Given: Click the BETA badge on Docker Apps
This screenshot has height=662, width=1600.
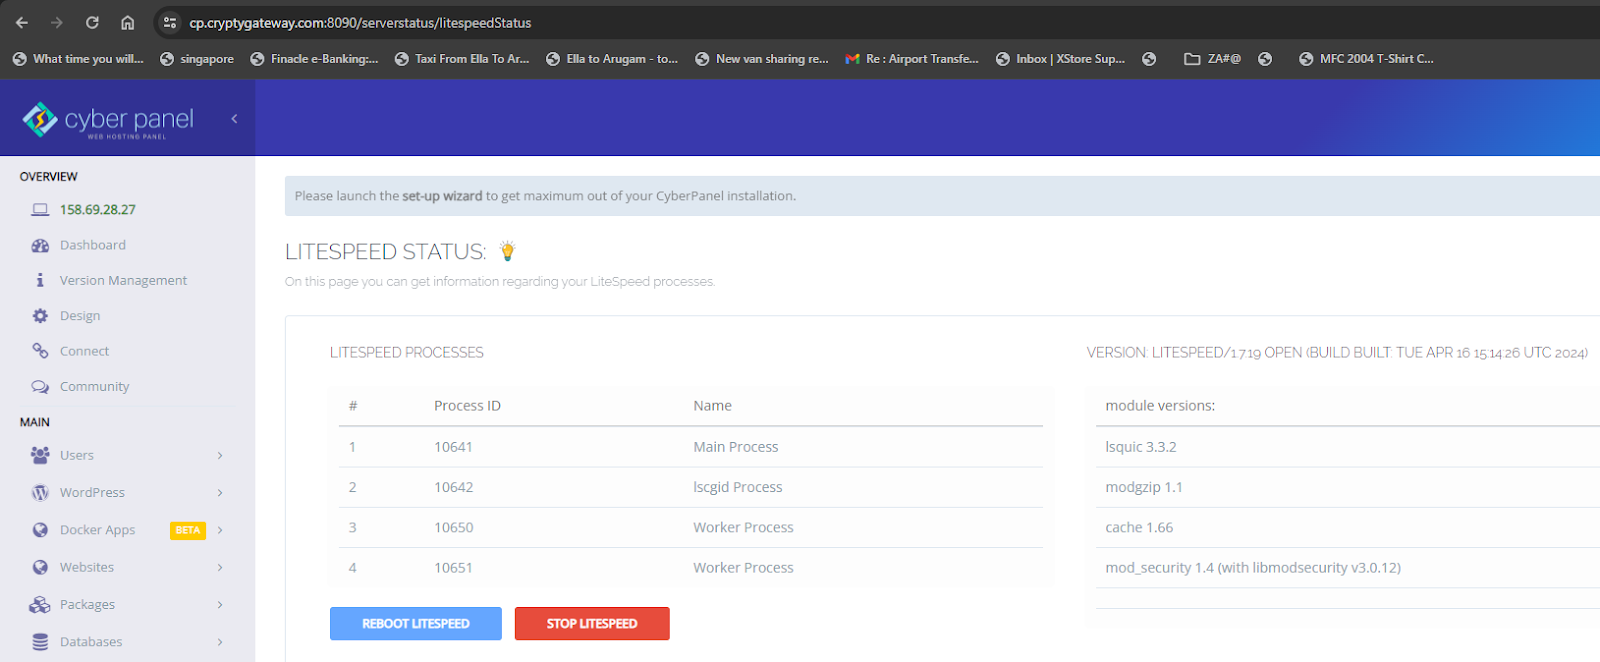Looking at the screenshot, I should pos(188,530).
